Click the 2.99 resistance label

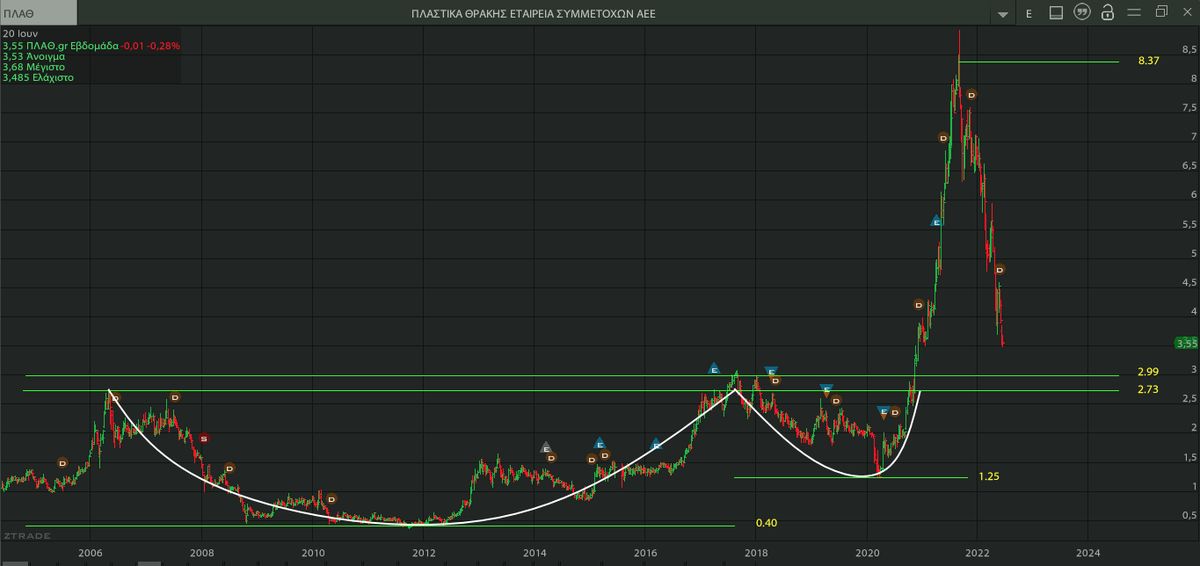pos(1148,371)
